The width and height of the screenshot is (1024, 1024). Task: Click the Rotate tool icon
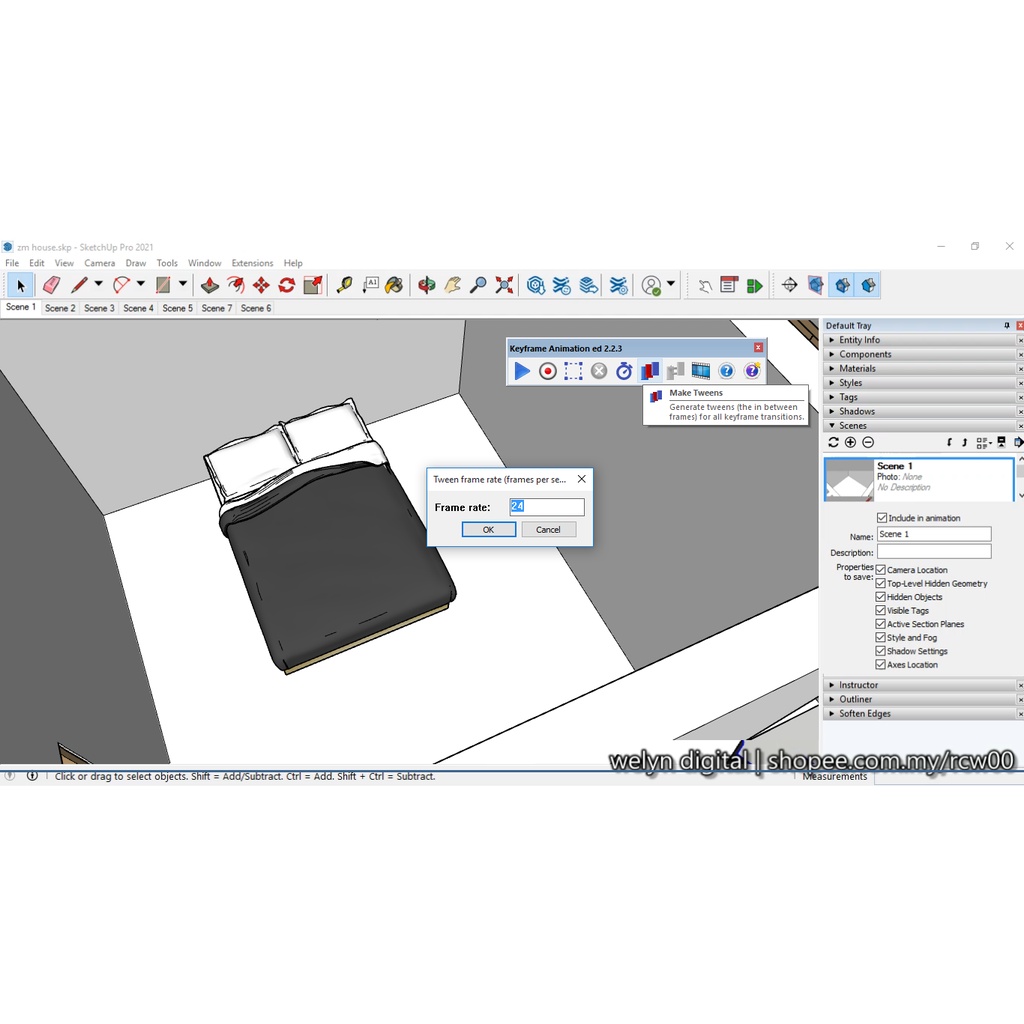click(287, 285)
